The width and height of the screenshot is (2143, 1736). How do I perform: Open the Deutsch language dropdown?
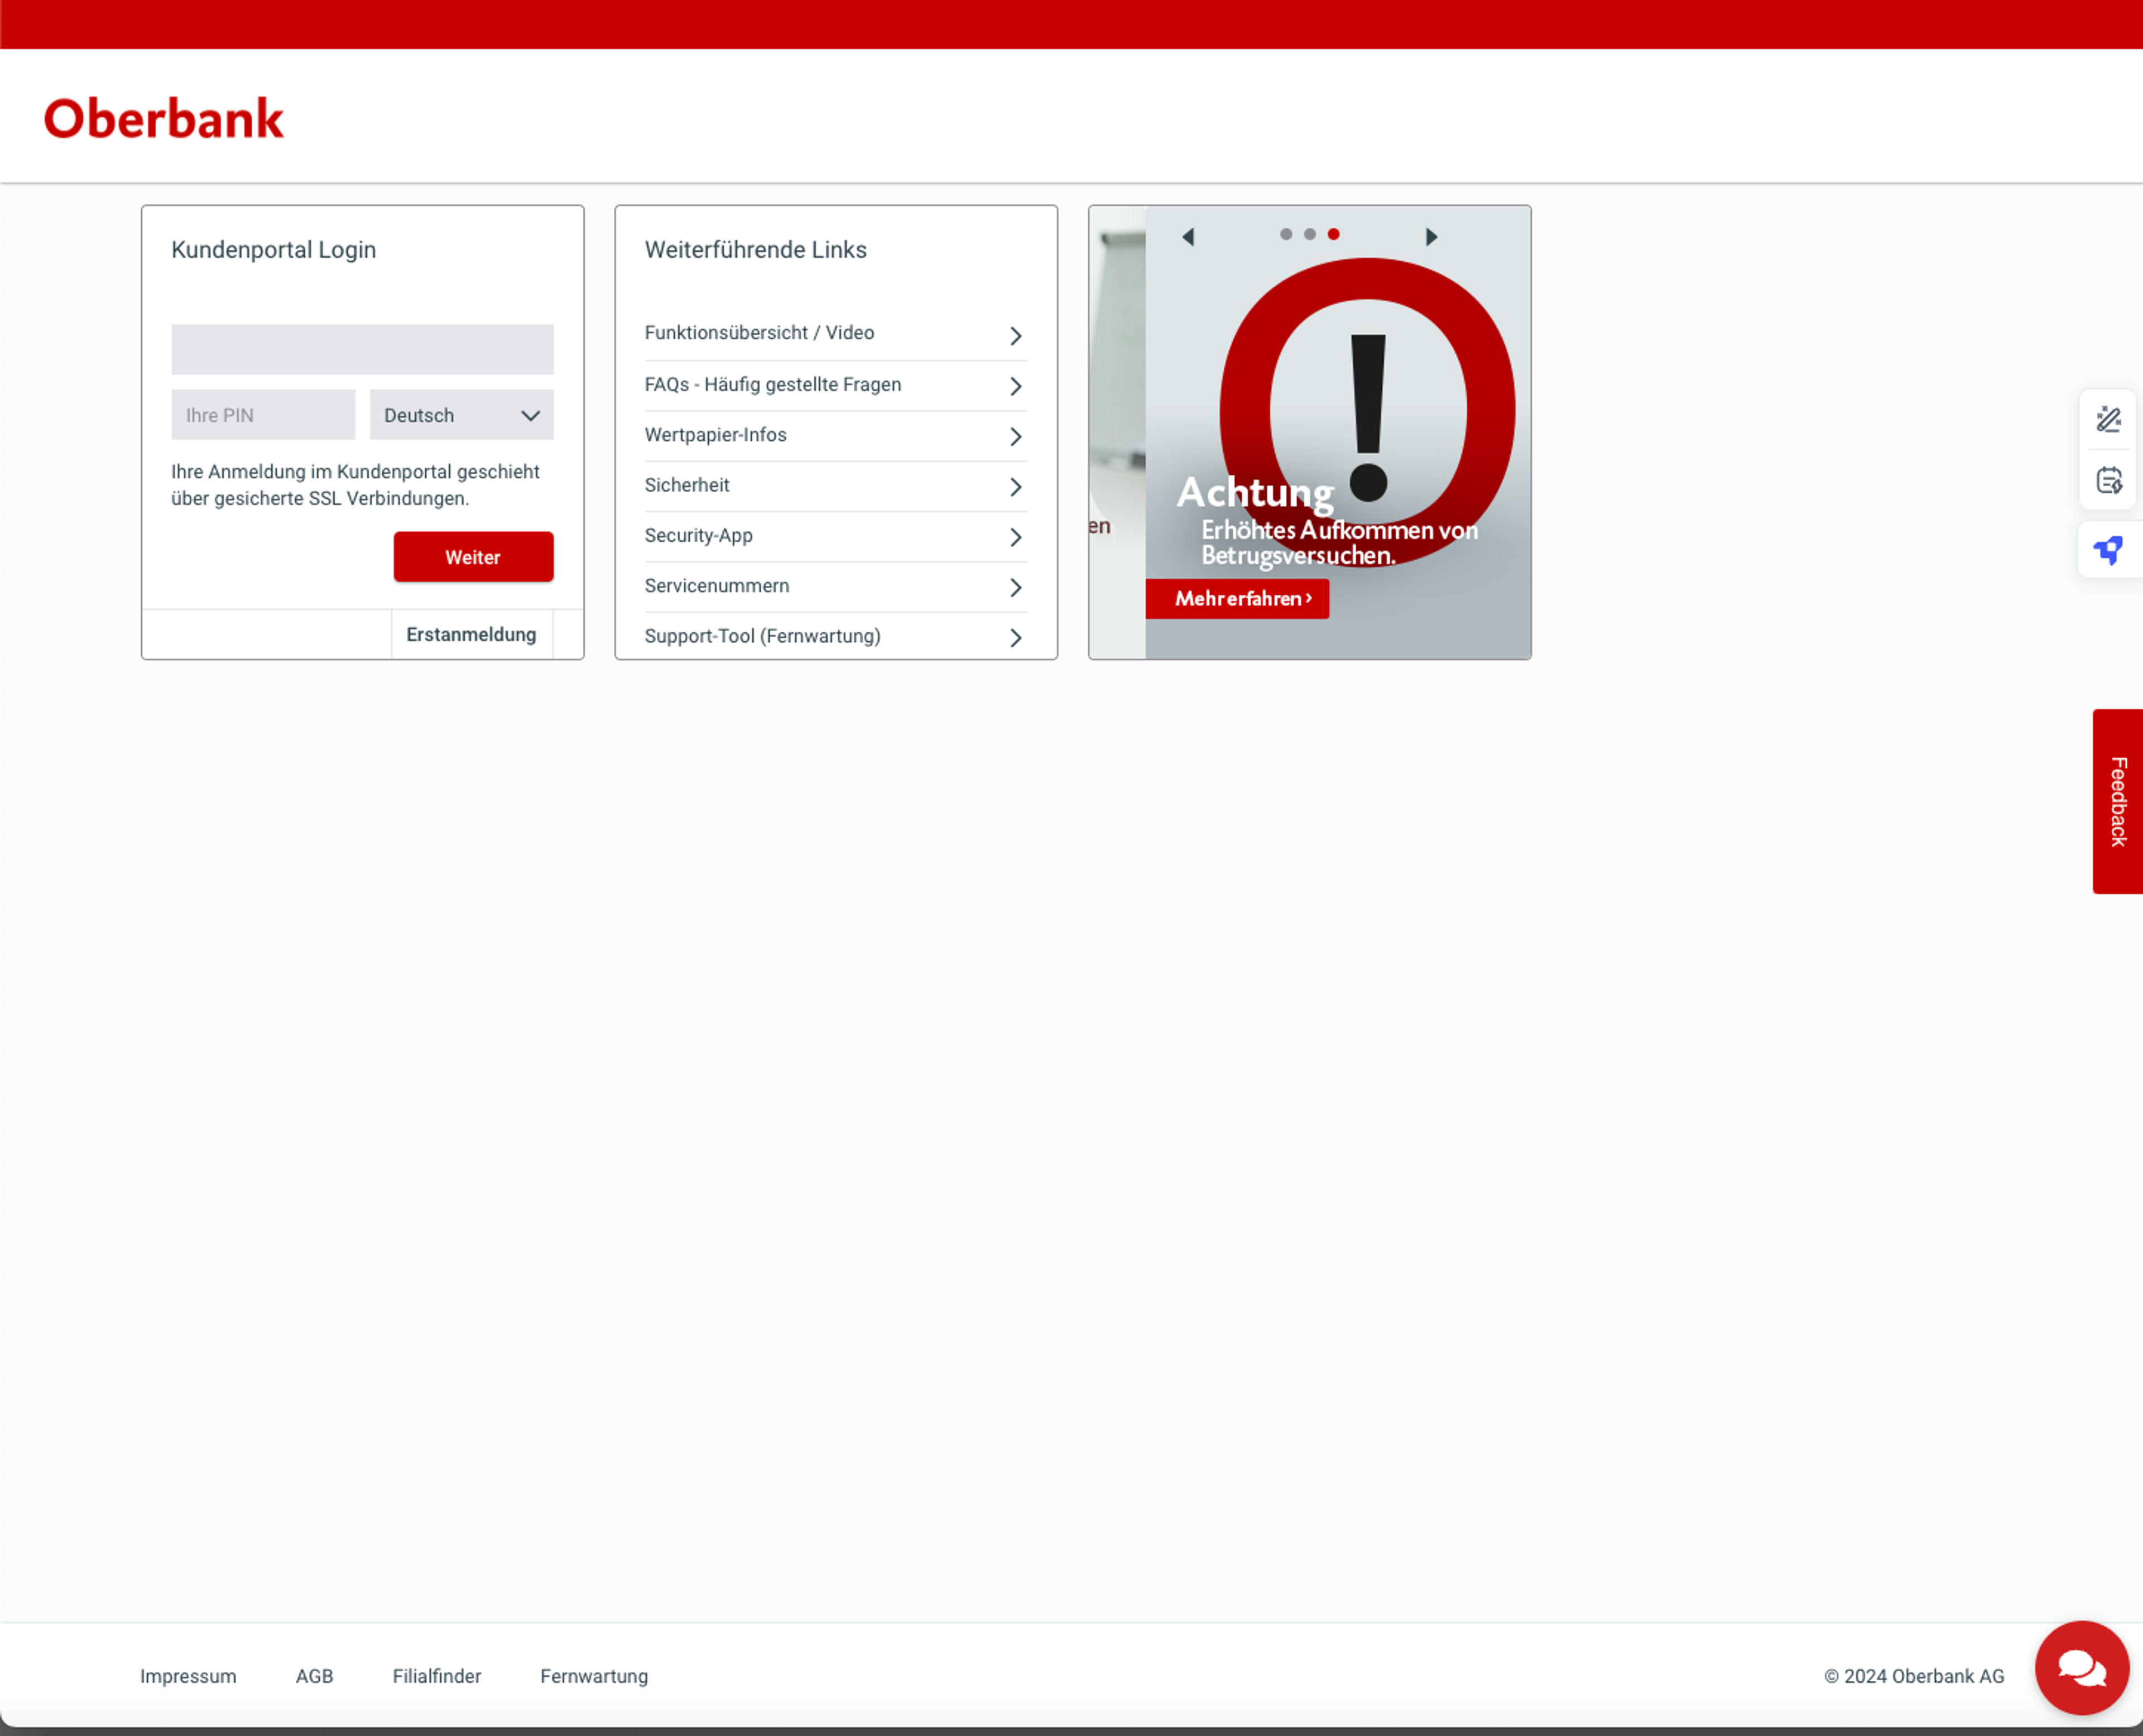[461, 415]
